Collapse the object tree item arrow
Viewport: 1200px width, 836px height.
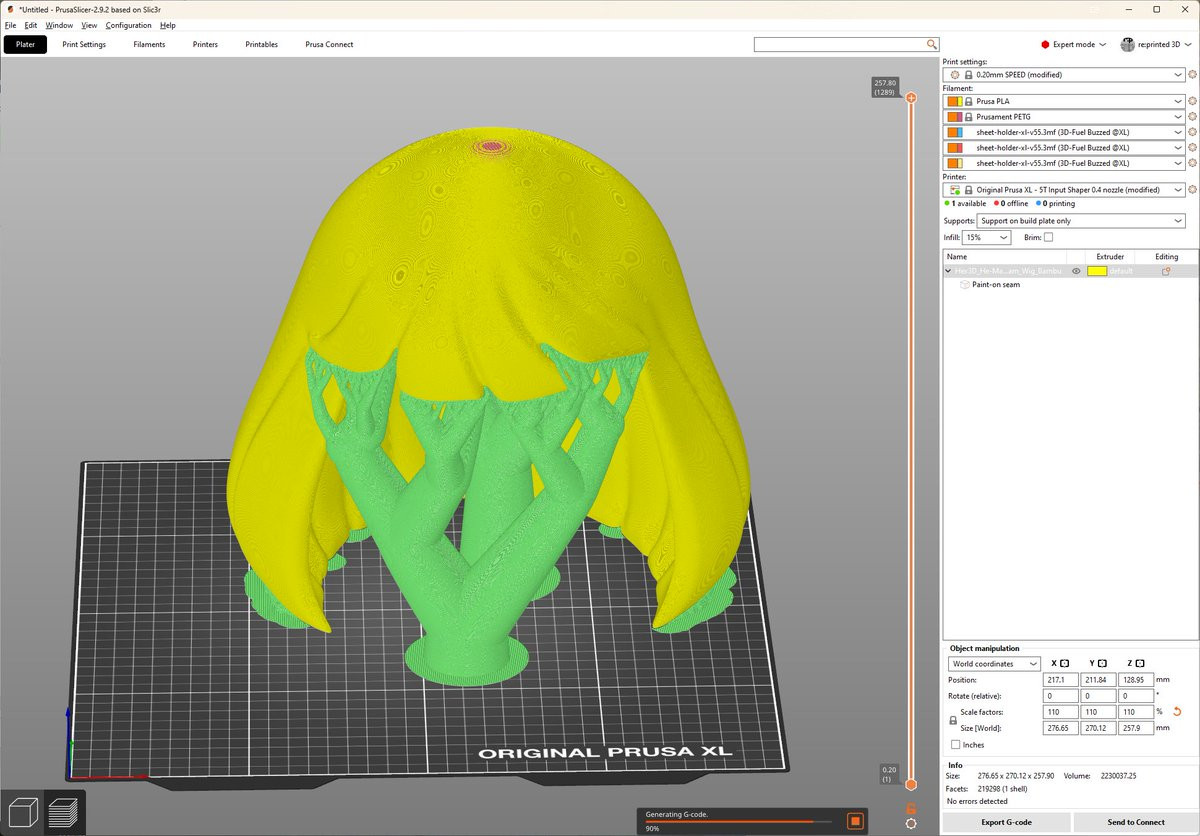click(948, 271)
